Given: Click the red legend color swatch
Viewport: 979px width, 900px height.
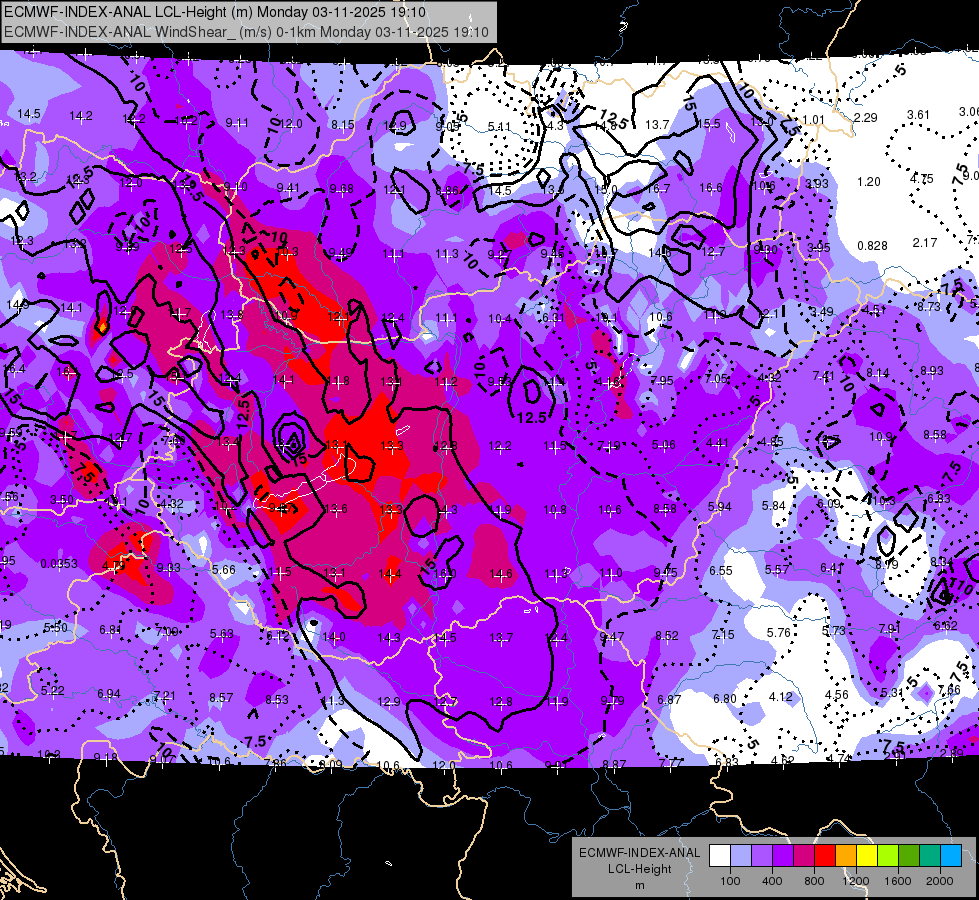Looking at the screenshot, I should [825, 856].
